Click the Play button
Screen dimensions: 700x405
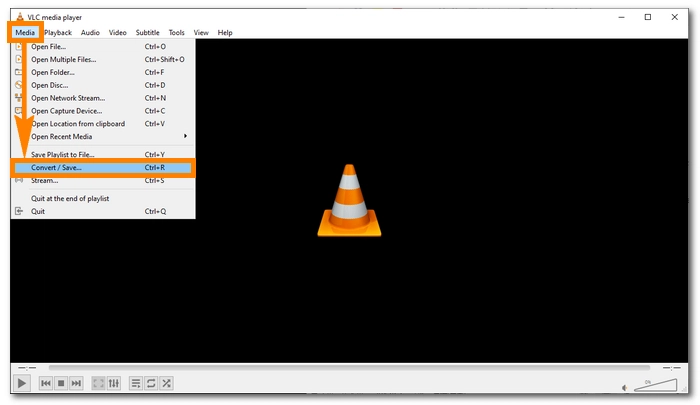[x=21, y=383]
